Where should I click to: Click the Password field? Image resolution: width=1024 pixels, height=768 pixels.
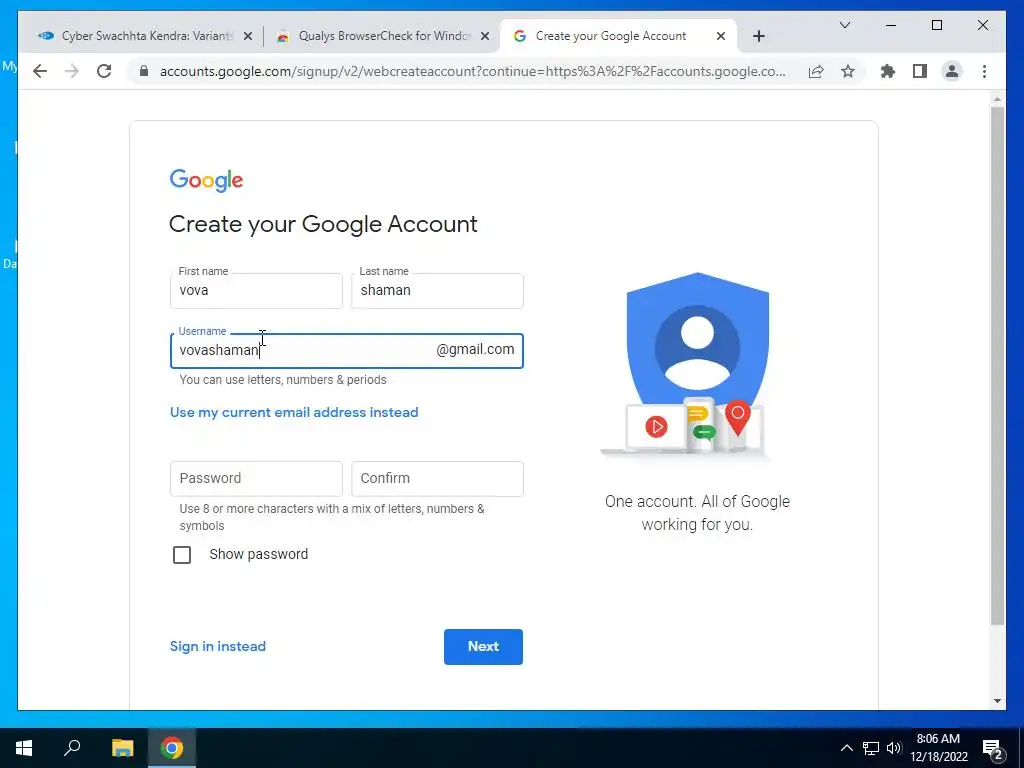point(256,479)
